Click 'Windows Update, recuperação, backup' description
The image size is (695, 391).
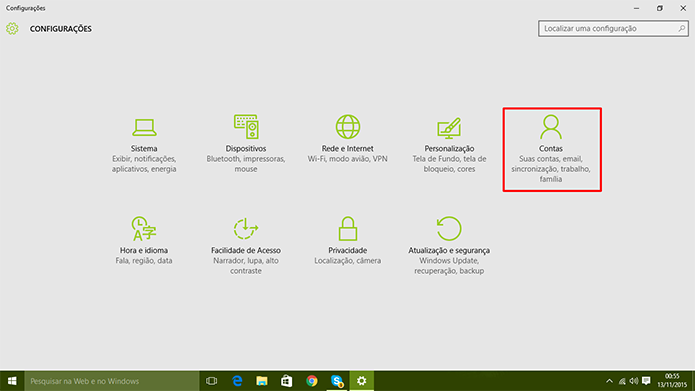(x=449, y=266)
